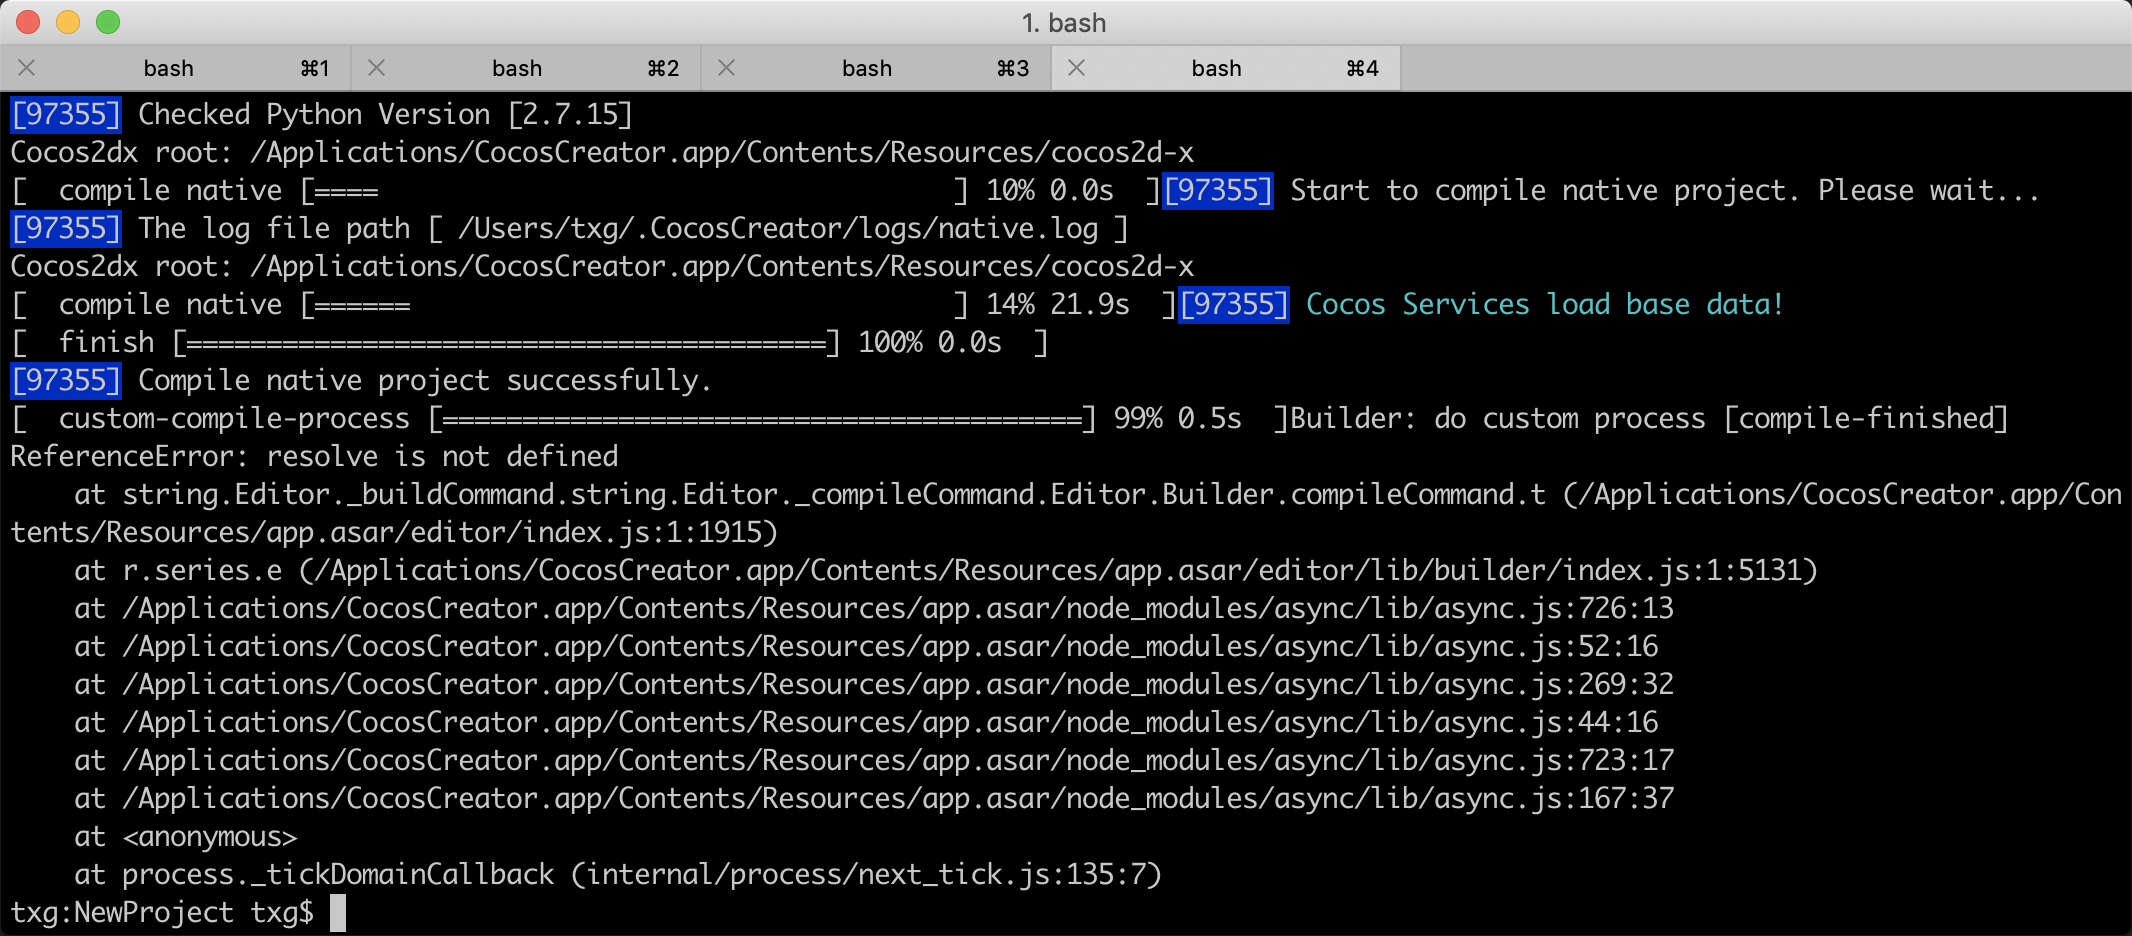The height and width of the screenshot is (936, 2132).
Task: Click the red close window button
Action: click(28, 22)
